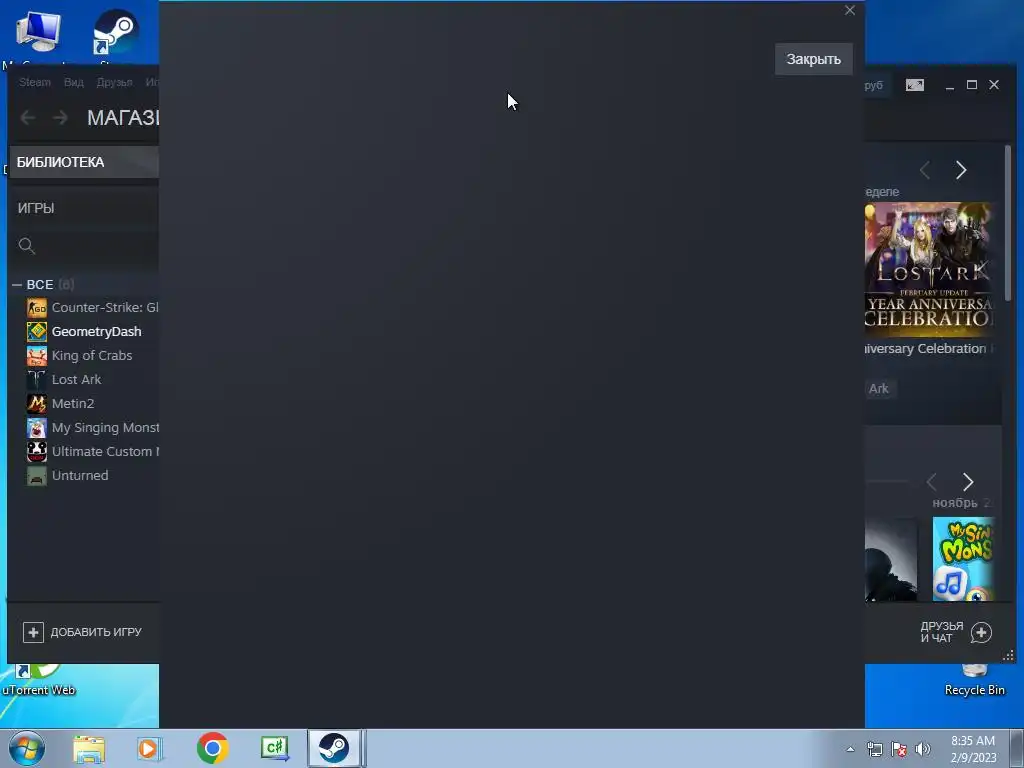Viewport: 1024px width, 768px height.
Task: Open the ИГРЫ filter dropdown
Action: [x=84, y=208]
